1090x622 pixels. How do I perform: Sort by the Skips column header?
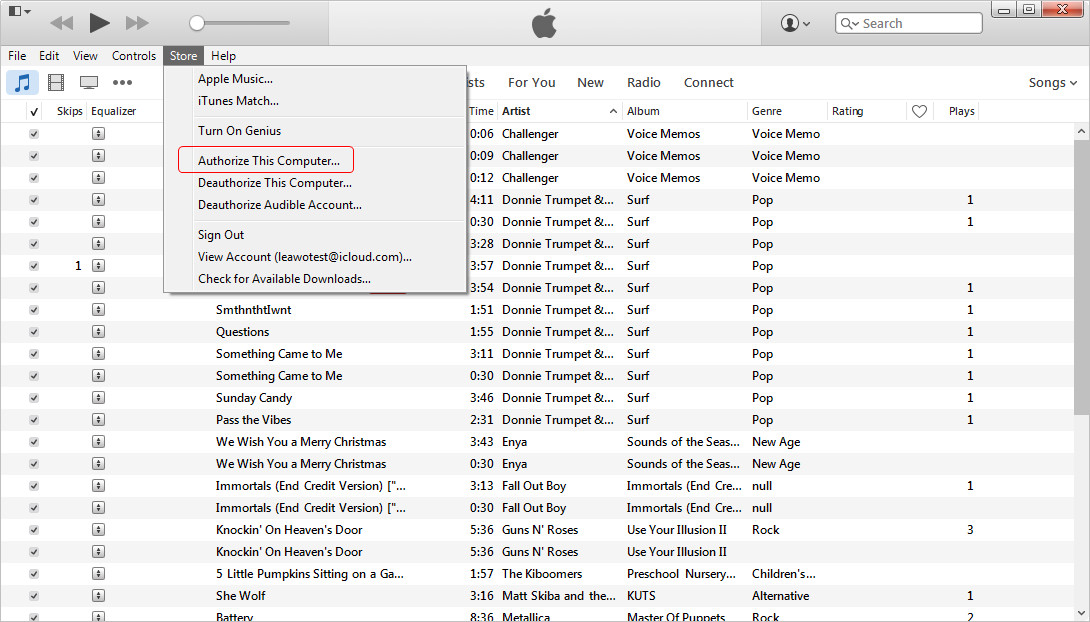point(70,111)
